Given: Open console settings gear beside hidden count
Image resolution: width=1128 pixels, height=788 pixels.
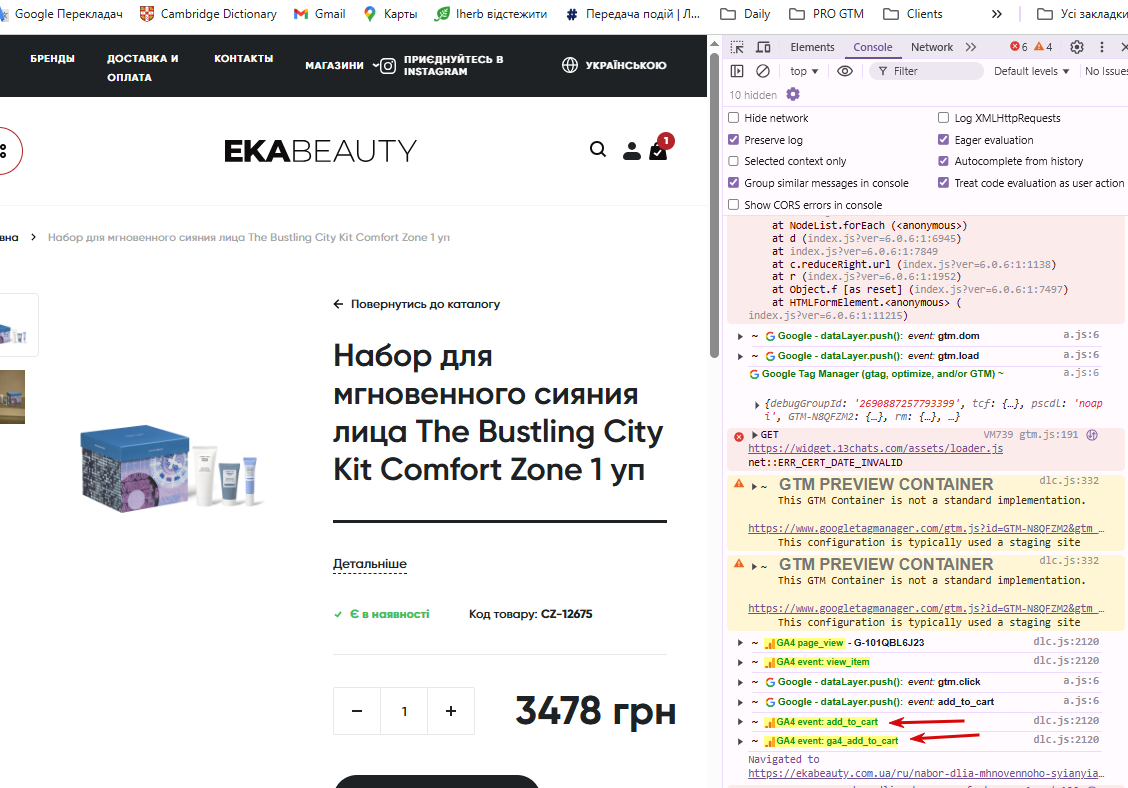Looking at the screenshot, I should click(793, 94).
